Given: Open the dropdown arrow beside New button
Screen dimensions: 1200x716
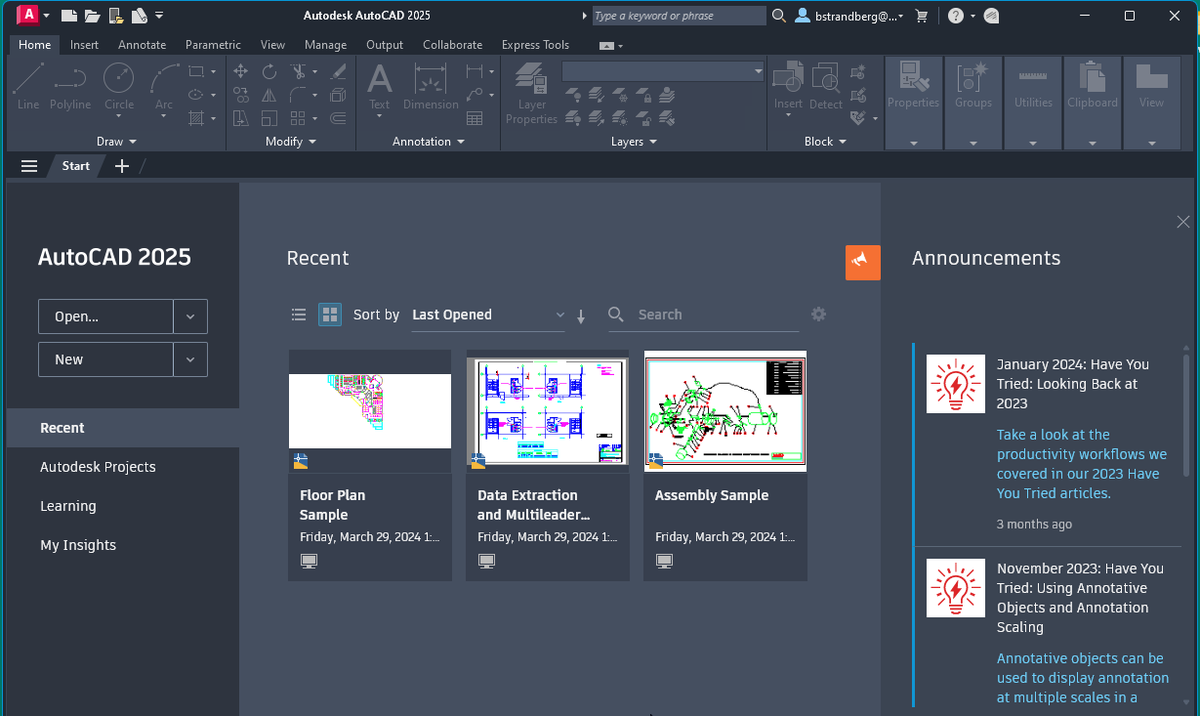Looking at the screenshot, I should pos(190,359).
